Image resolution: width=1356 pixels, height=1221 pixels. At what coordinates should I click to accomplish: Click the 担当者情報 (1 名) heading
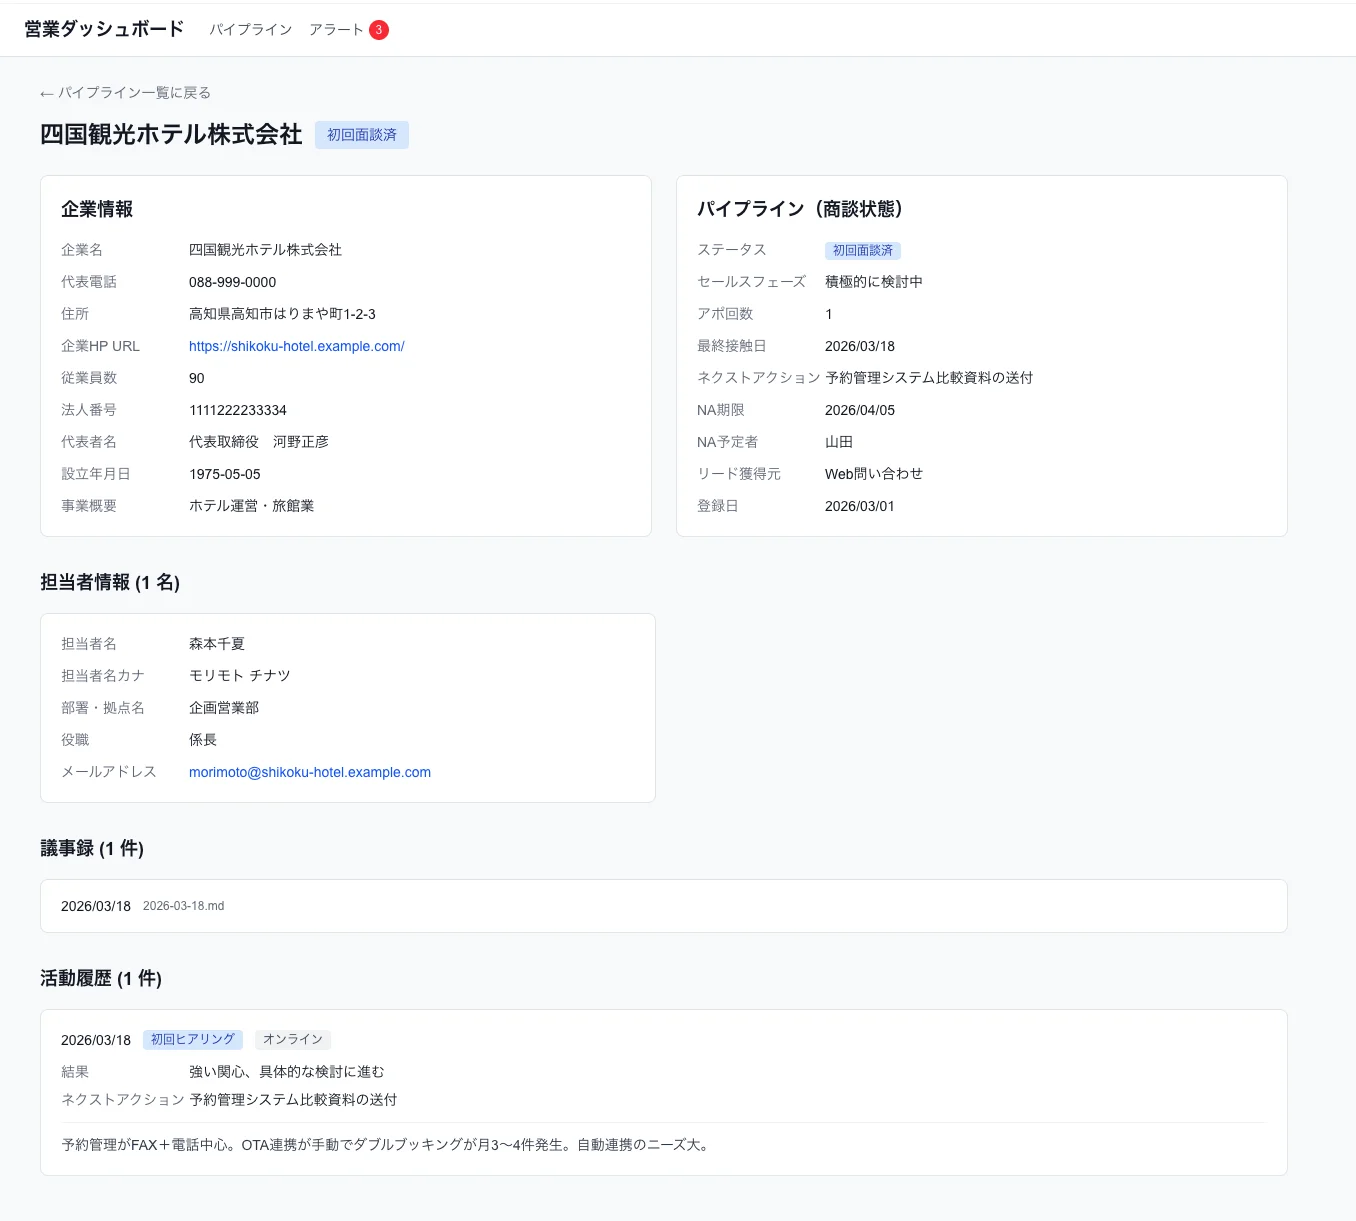click(110, 583)
